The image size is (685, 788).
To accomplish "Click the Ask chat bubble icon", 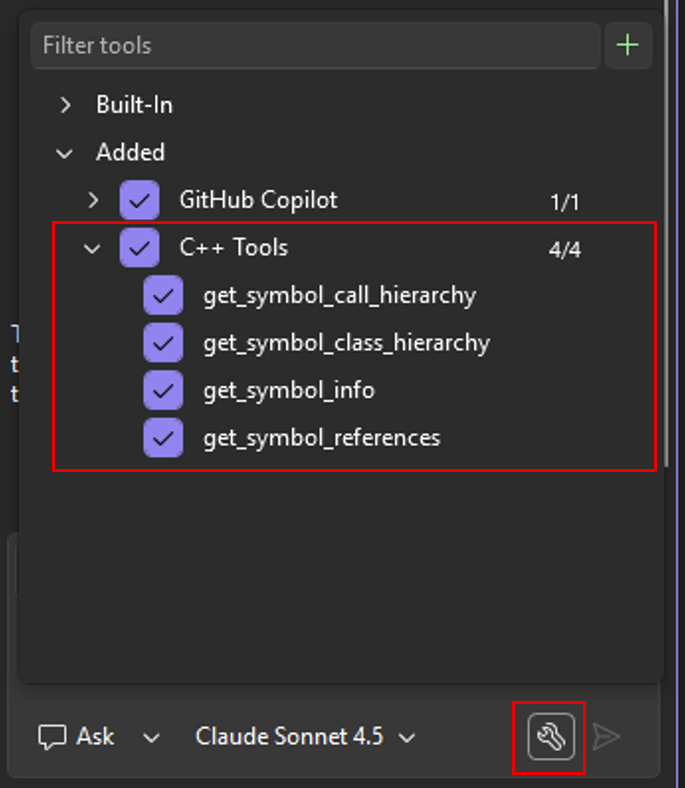I will pyautogui.click(x=52, y=738).
